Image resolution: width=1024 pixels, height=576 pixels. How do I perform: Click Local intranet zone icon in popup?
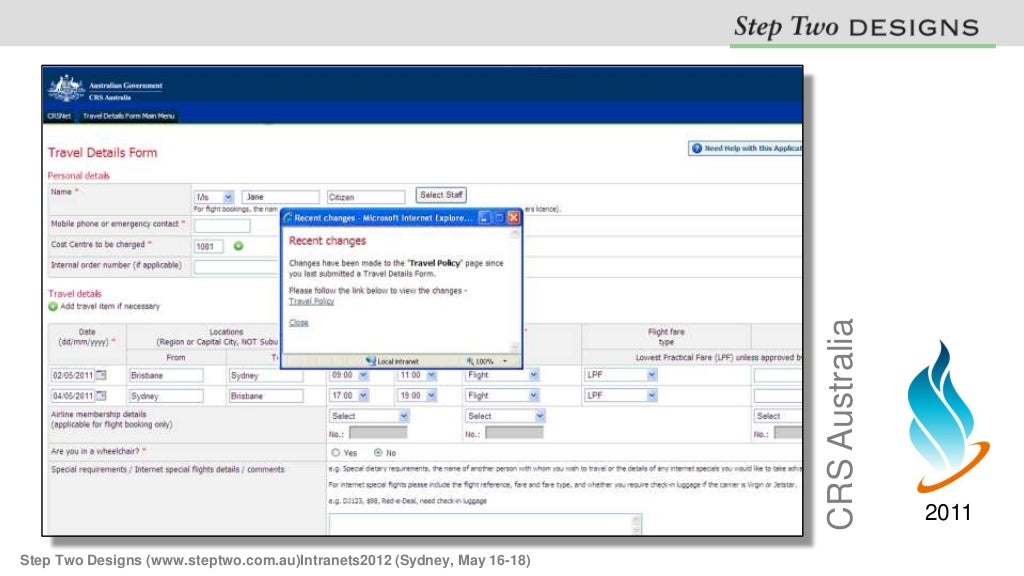pyautogui.click(x=371, y=361)
